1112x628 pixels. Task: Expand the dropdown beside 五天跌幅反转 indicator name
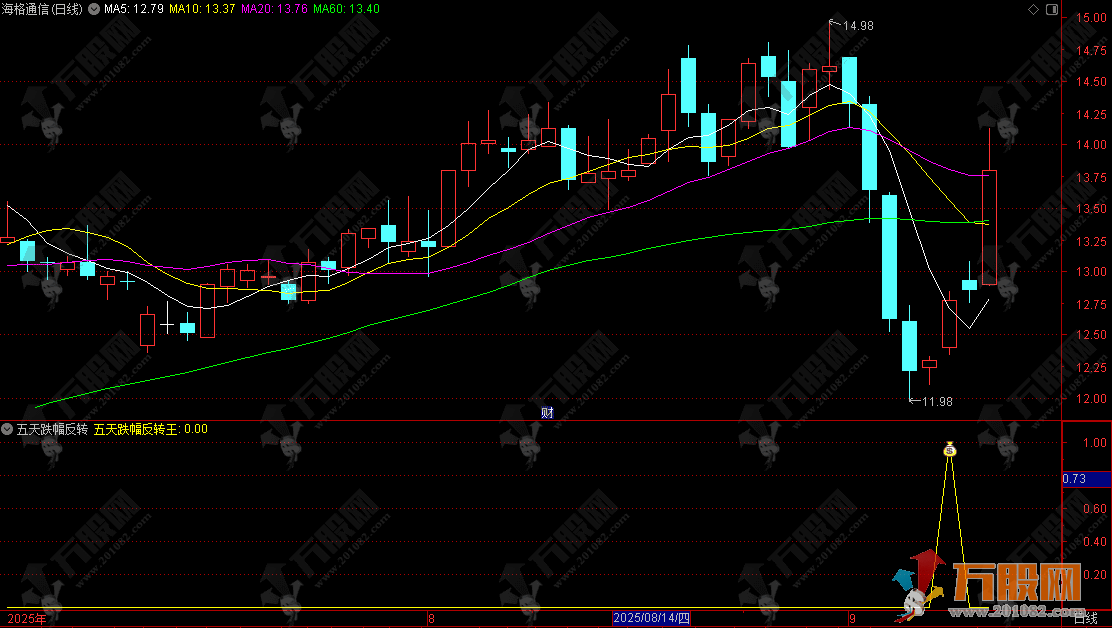click(7, 429)
